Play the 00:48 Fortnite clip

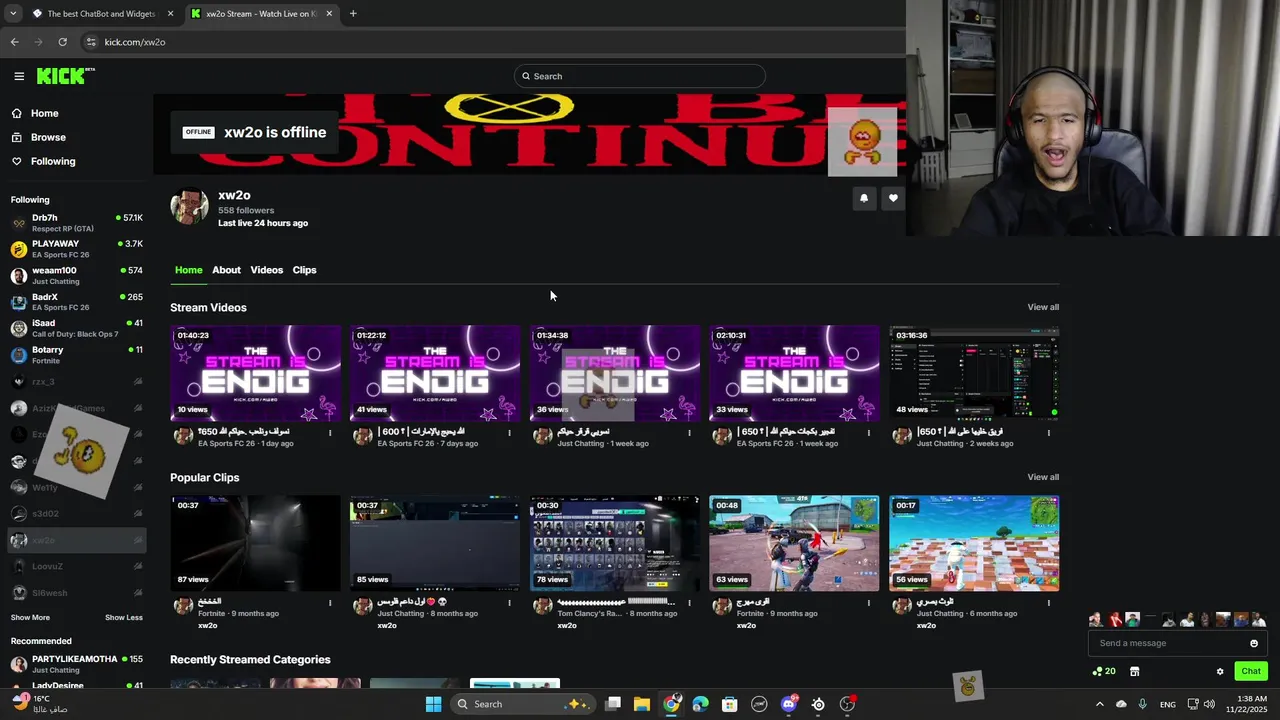click(794, 543)
